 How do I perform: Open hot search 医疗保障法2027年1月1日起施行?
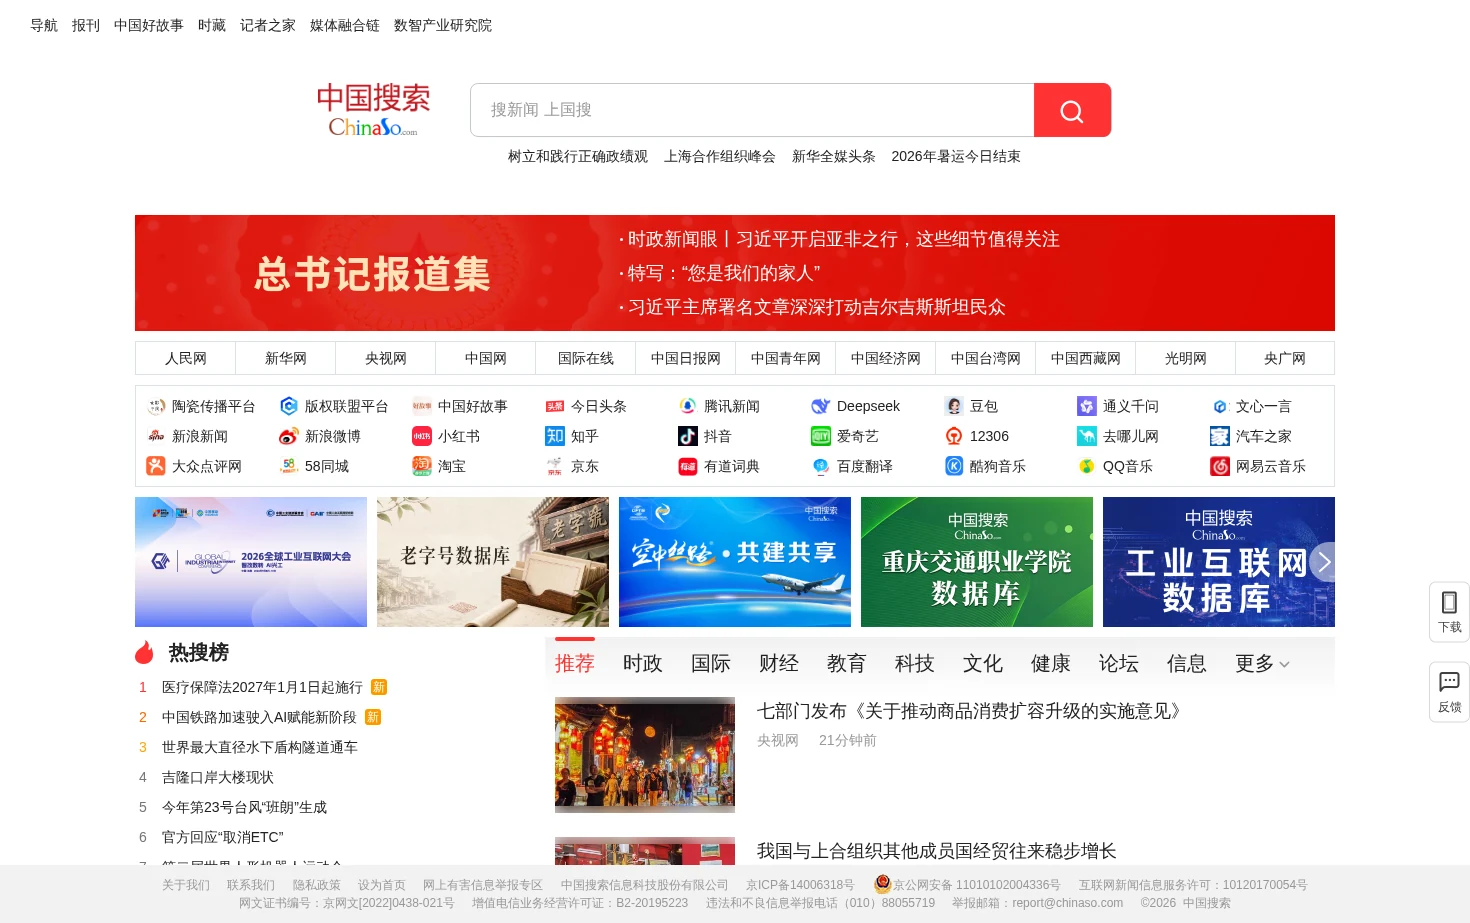tap(262, 687)
